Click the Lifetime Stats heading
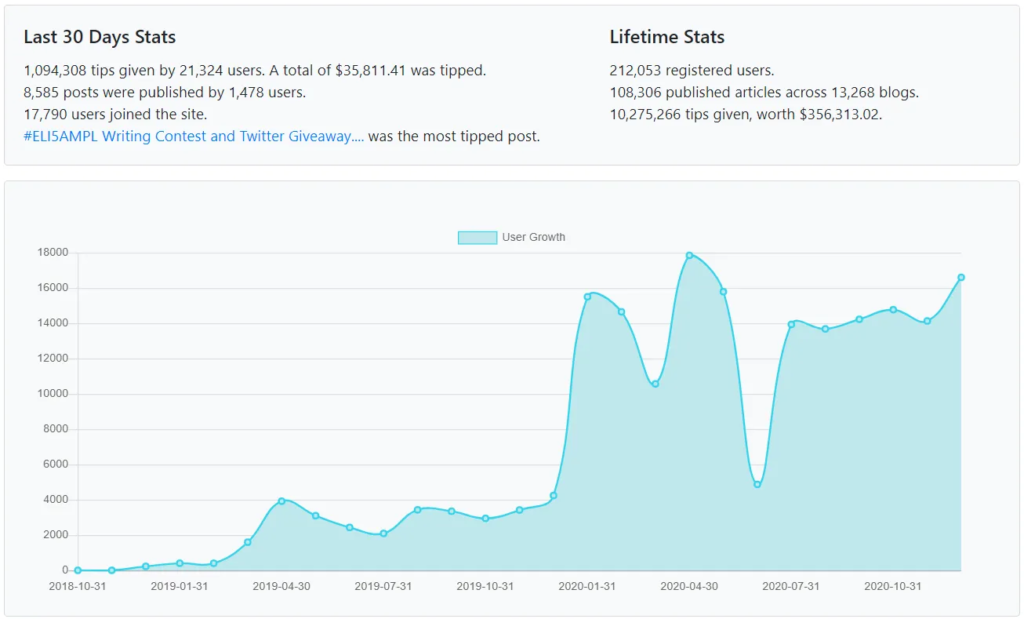The width and height of the screenshot is (1024, 619). click(667, 37)
